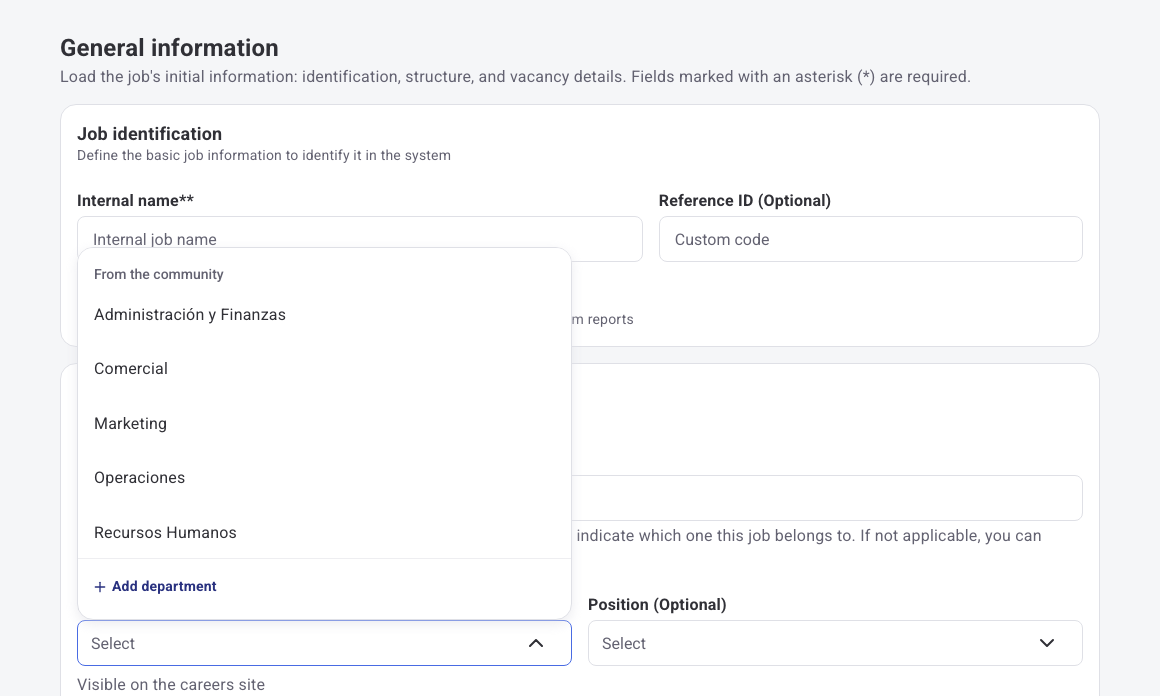Select Operaciones in the dropdown list
Image resolution: width=1160 pixels, height=696 pixels.
(x=324, y=478)
